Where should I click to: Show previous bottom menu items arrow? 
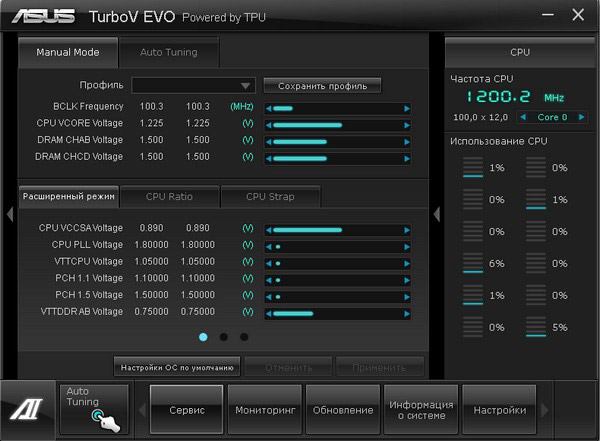coord(142,410)
